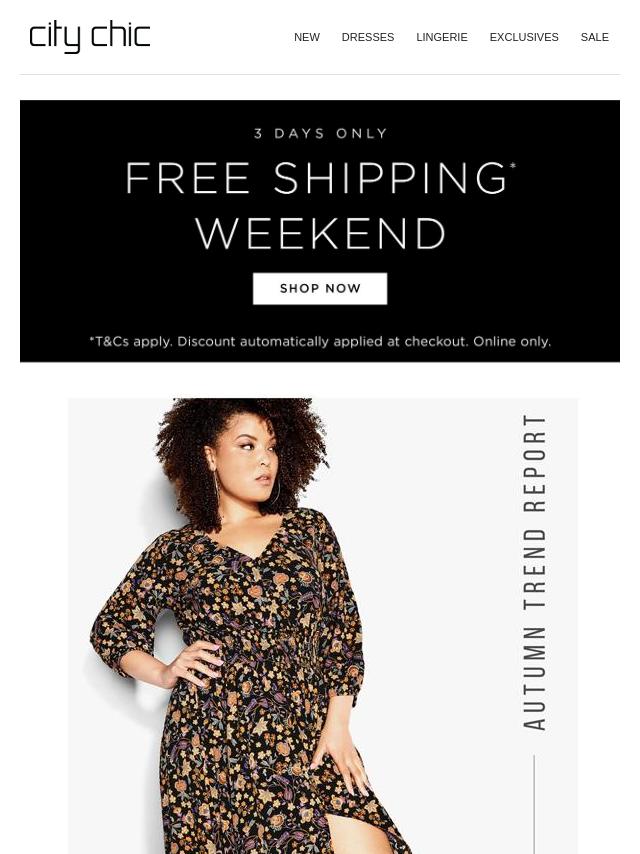Click the asterisk after FREE SHIPPING

513,166
